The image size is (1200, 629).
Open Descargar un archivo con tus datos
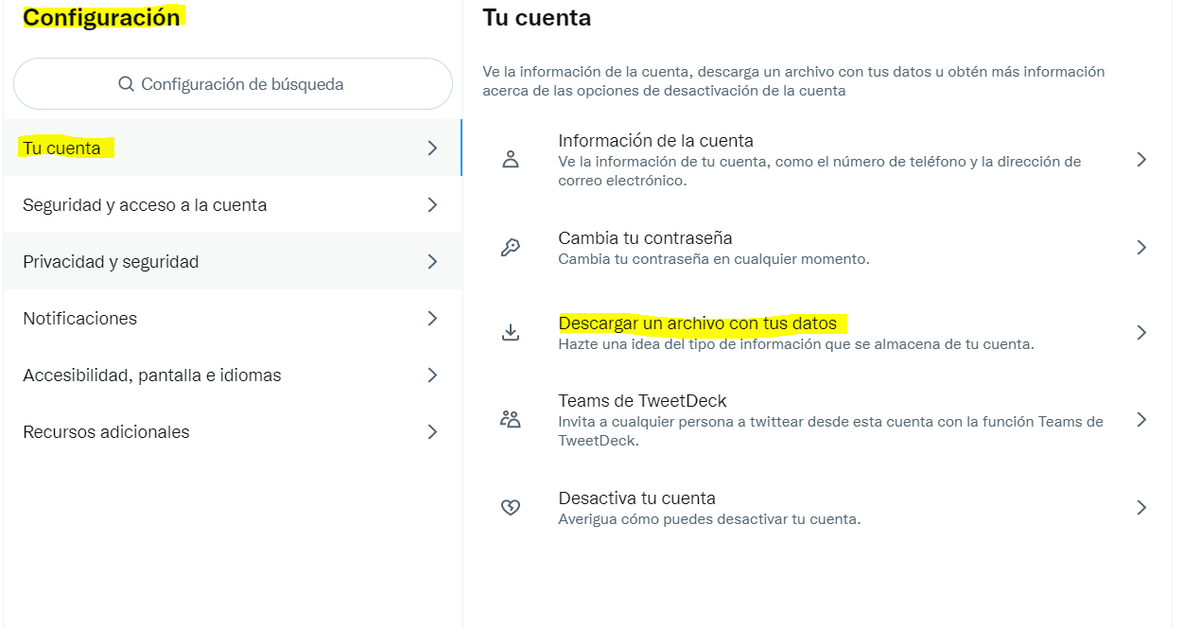coord(700,323)
